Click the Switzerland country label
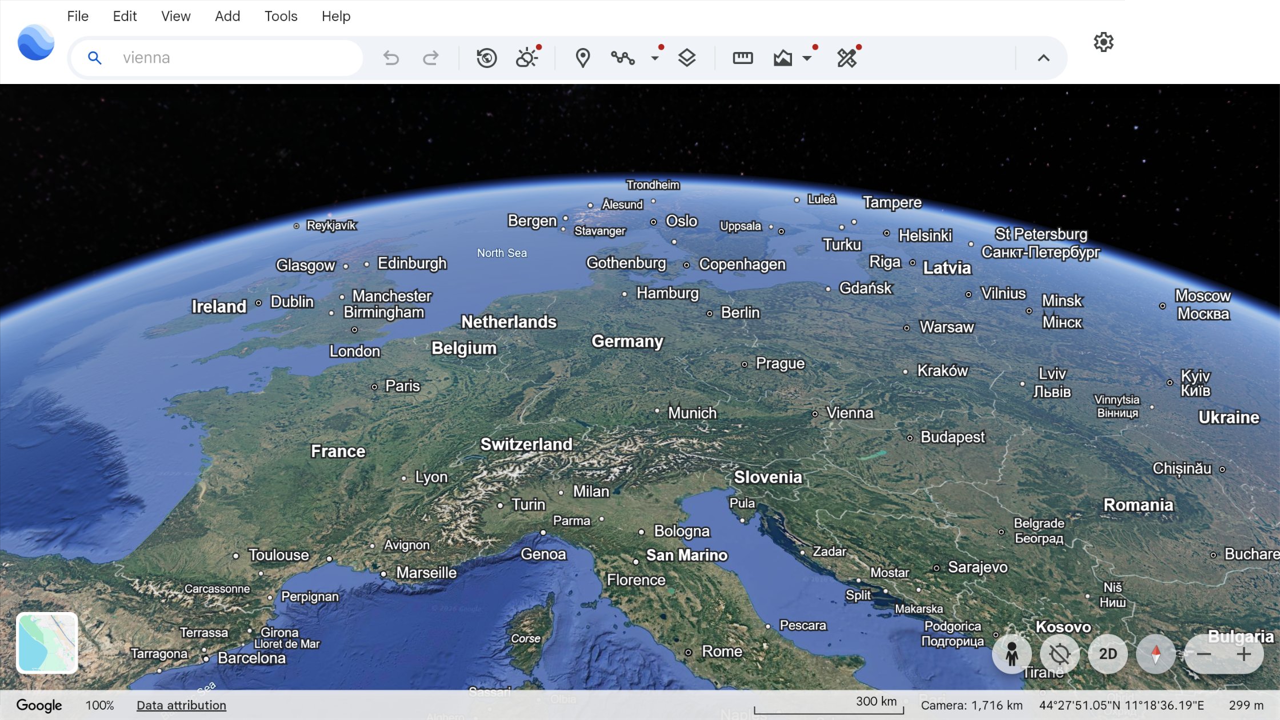The image size is (1280, 720). (x=527, y=444)
